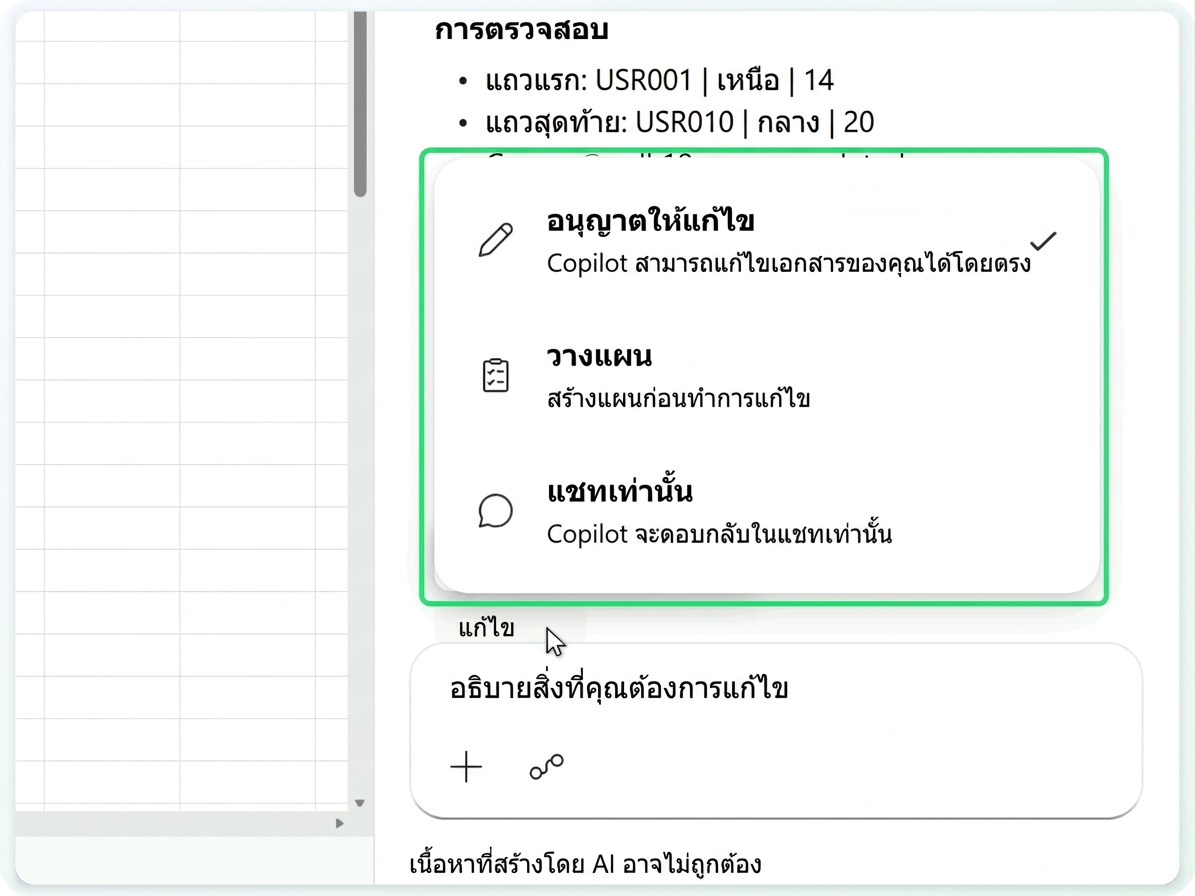The height and width of the screenshot is (896, 1195).
Task: Switch to แชทเท่านั้น mode
Action: [767, 511]
